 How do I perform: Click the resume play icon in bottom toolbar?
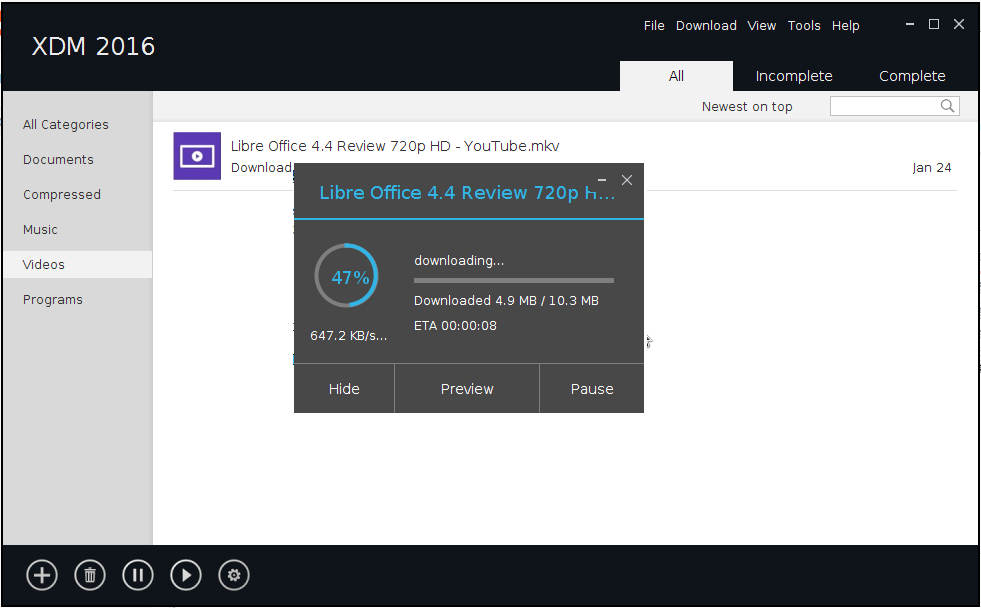pos(186,575)
